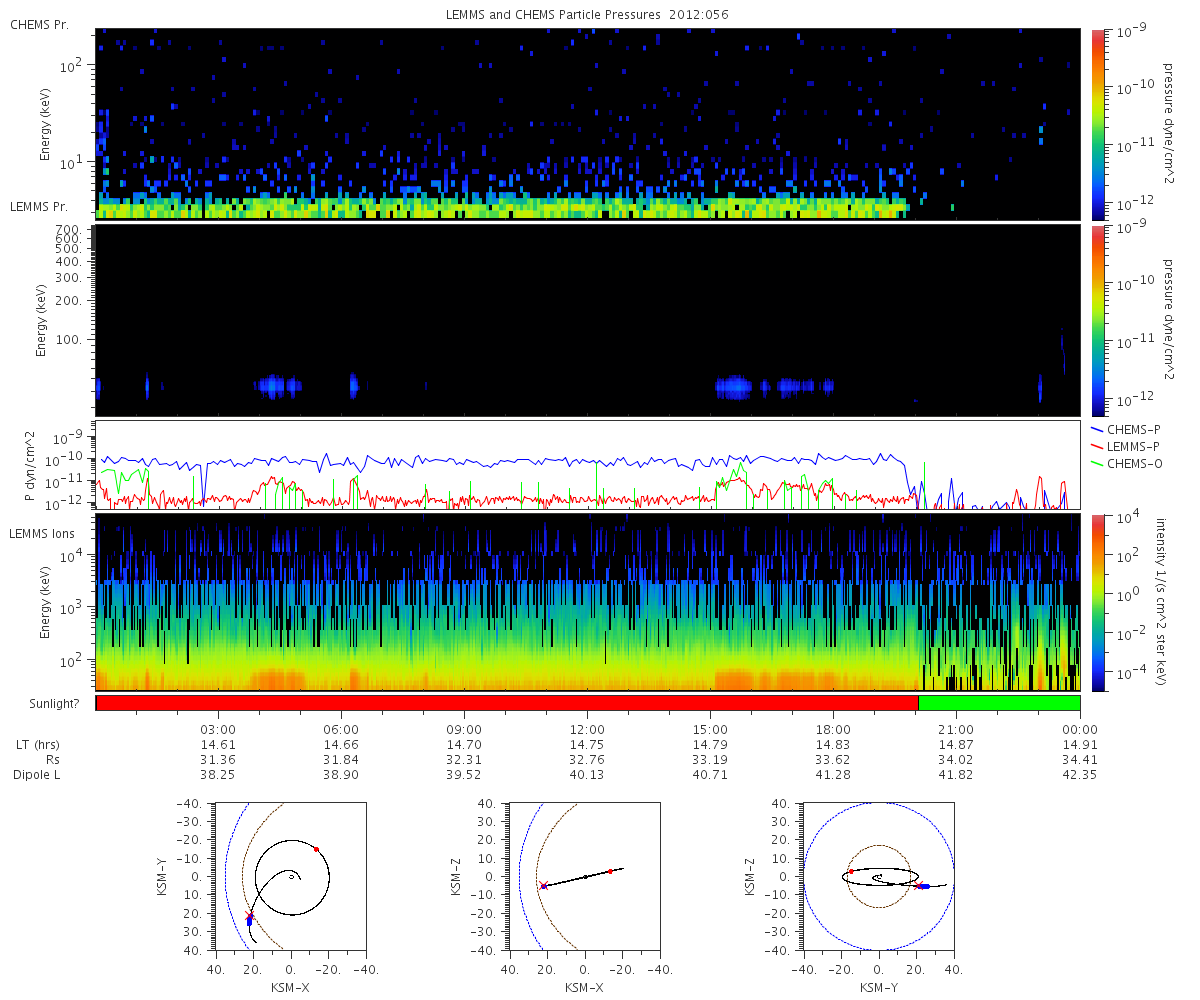The height and width of the screenshot is (1000, 1200).
Task: Click the Dipole L row label
Action: pos(38,775)
